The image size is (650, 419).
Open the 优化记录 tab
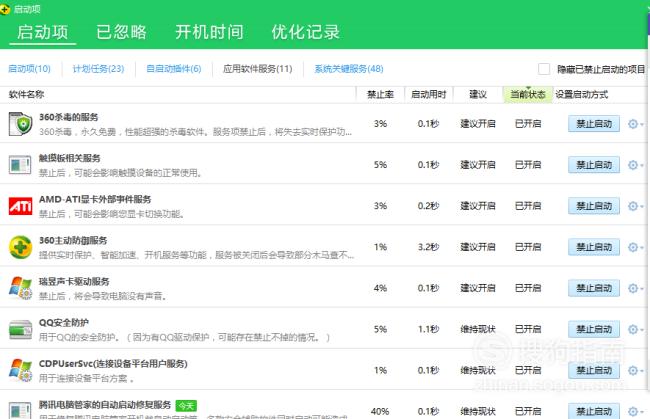[306, 32]
